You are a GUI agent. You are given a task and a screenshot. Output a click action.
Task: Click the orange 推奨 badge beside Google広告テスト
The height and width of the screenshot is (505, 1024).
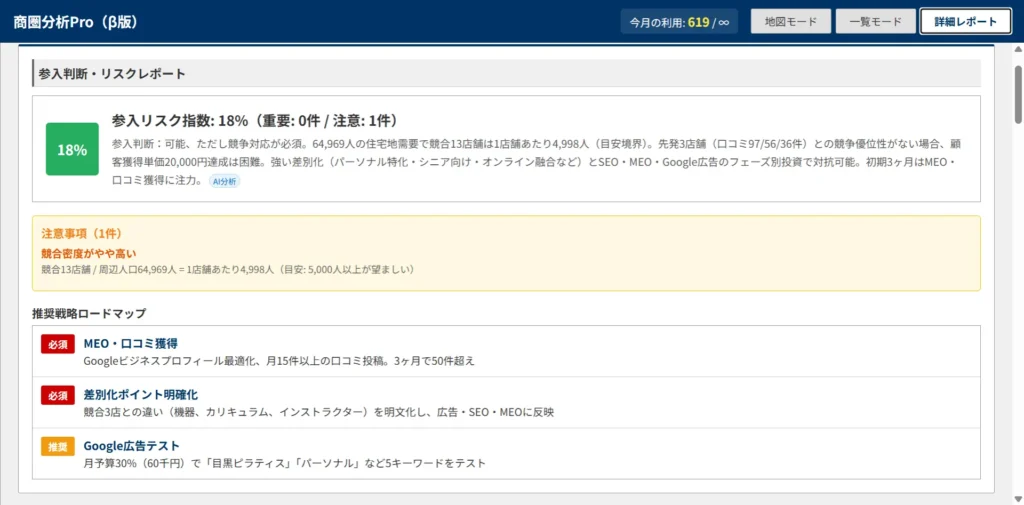[x=58, y=446]
